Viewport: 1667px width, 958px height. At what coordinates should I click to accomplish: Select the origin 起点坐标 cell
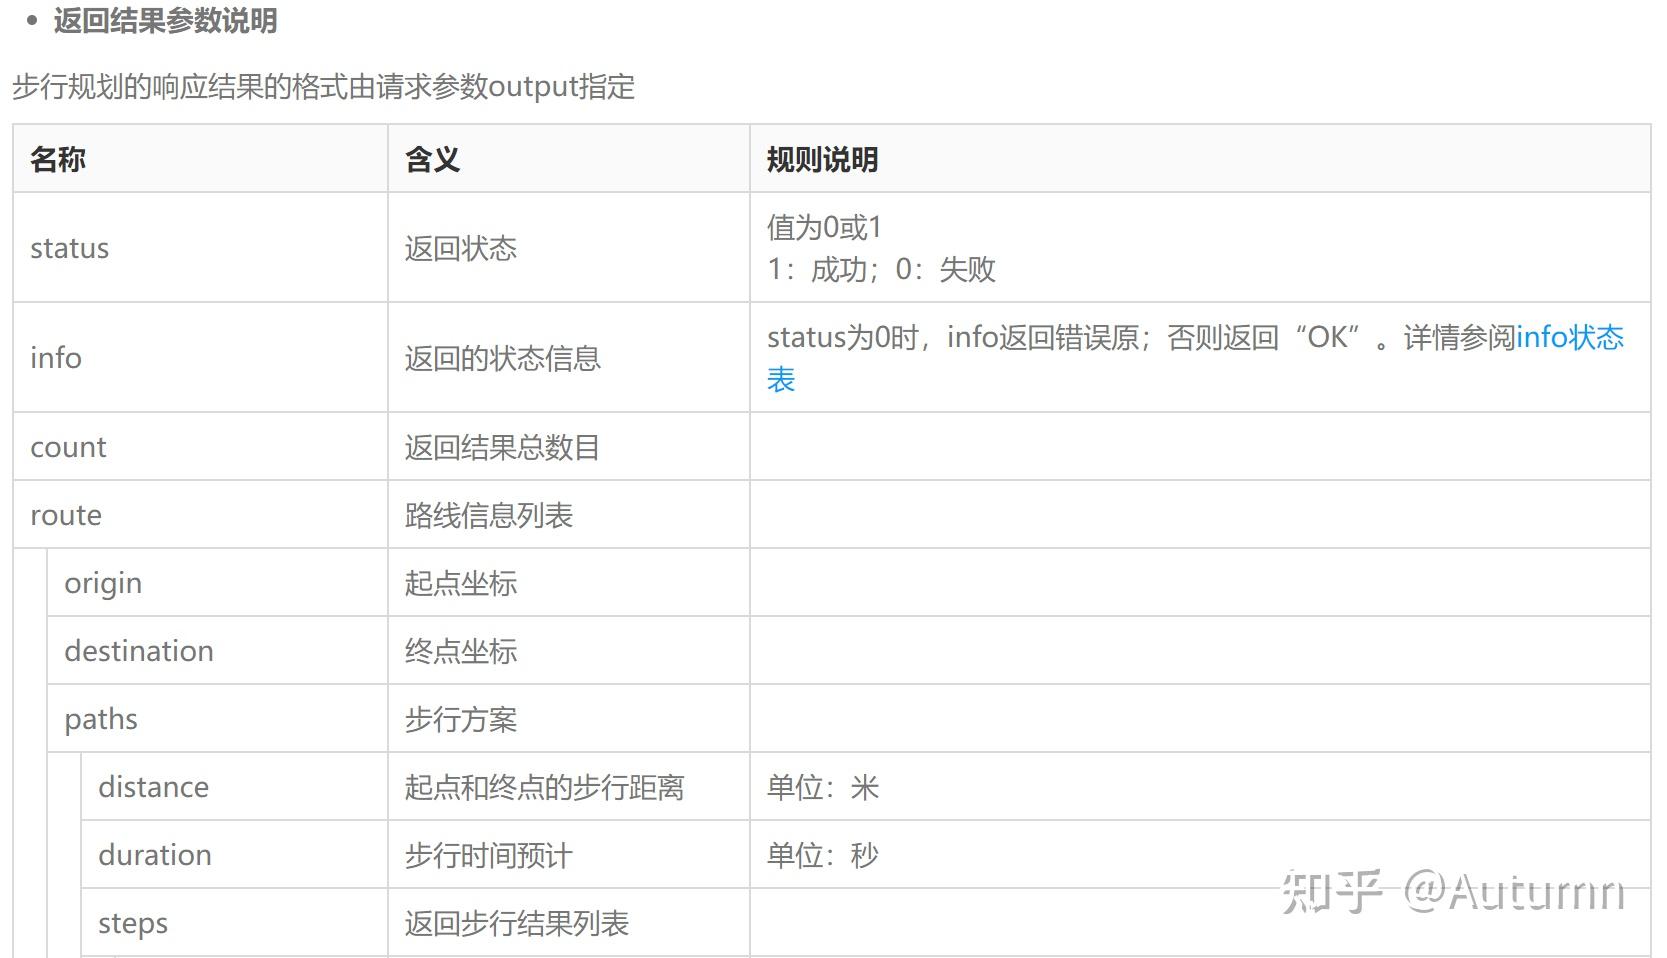point(460,583)
